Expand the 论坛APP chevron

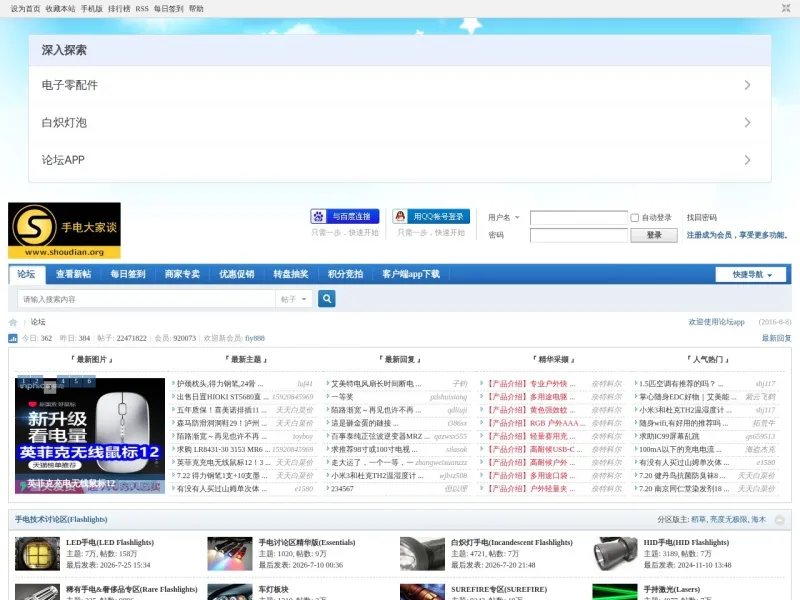coord(747,160)
